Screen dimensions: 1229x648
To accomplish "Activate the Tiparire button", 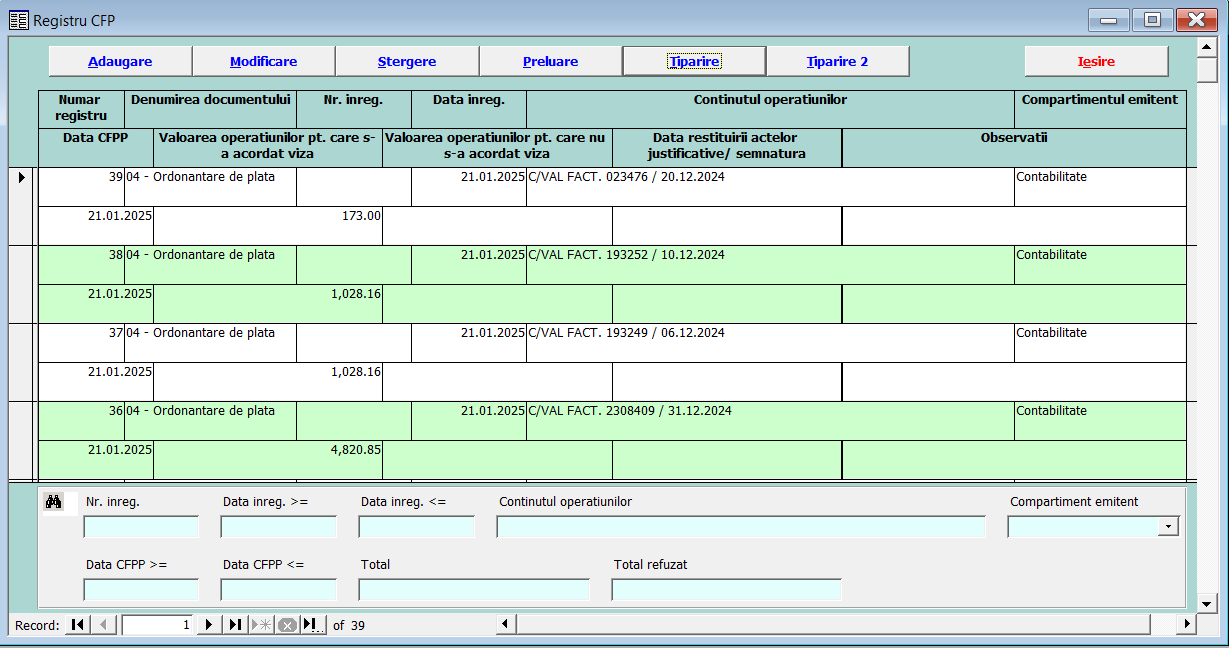I will tap(694, 60).
